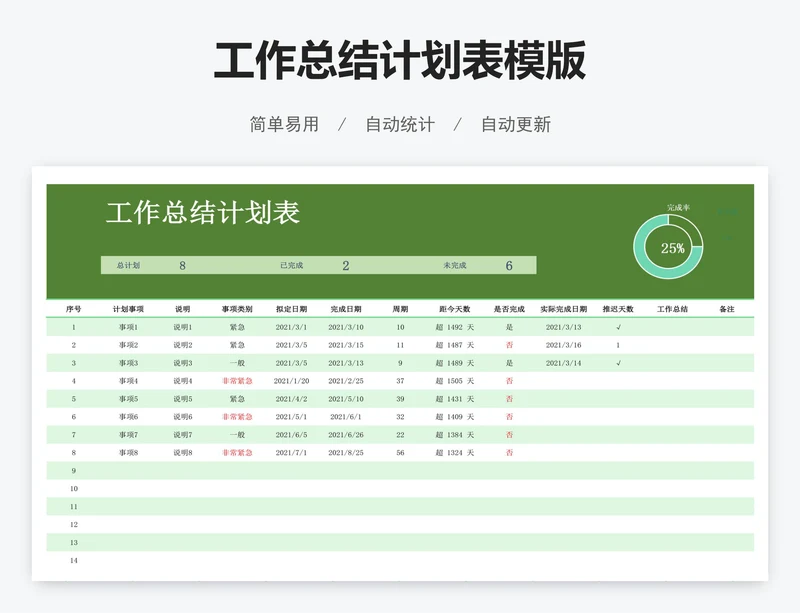The image size is (800, 613).
Task: Click the cycle cell showing 56
Action: coord(400,453)
